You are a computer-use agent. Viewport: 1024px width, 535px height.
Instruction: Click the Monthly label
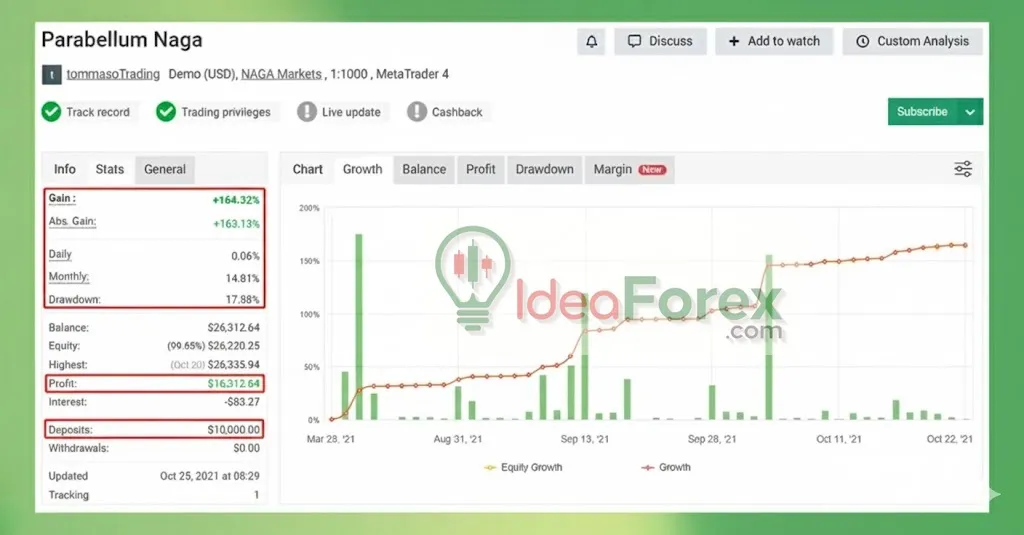(69, 276)
